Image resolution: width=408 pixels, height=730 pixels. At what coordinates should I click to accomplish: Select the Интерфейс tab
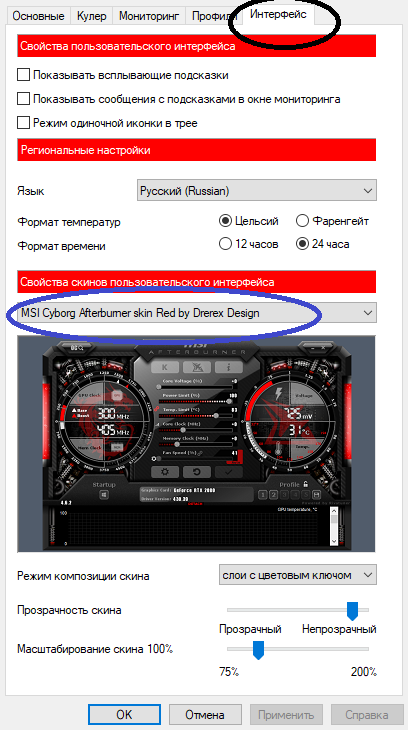click(x=279, y=14)
